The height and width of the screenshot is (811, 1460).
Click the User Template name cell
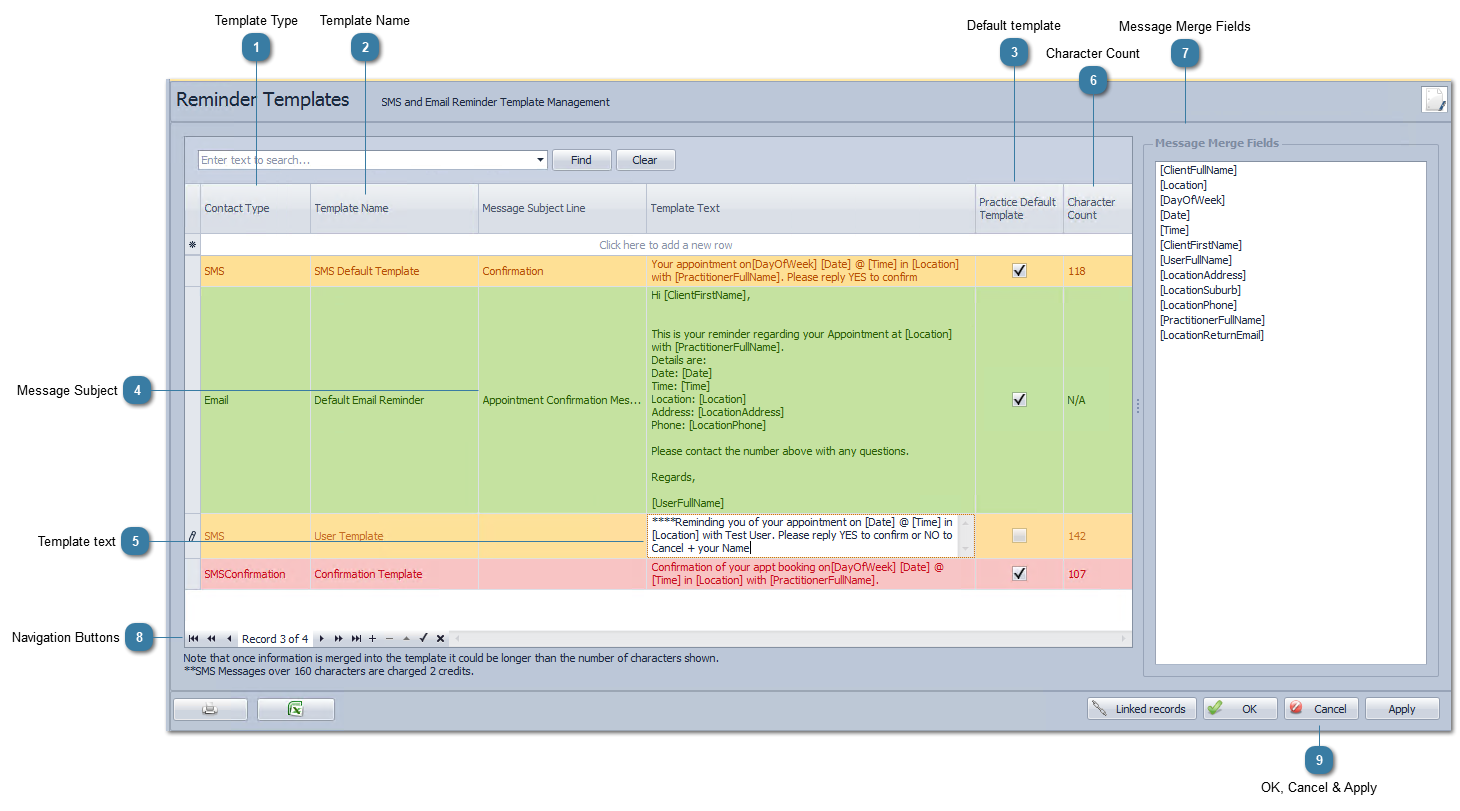coord(394,536)
